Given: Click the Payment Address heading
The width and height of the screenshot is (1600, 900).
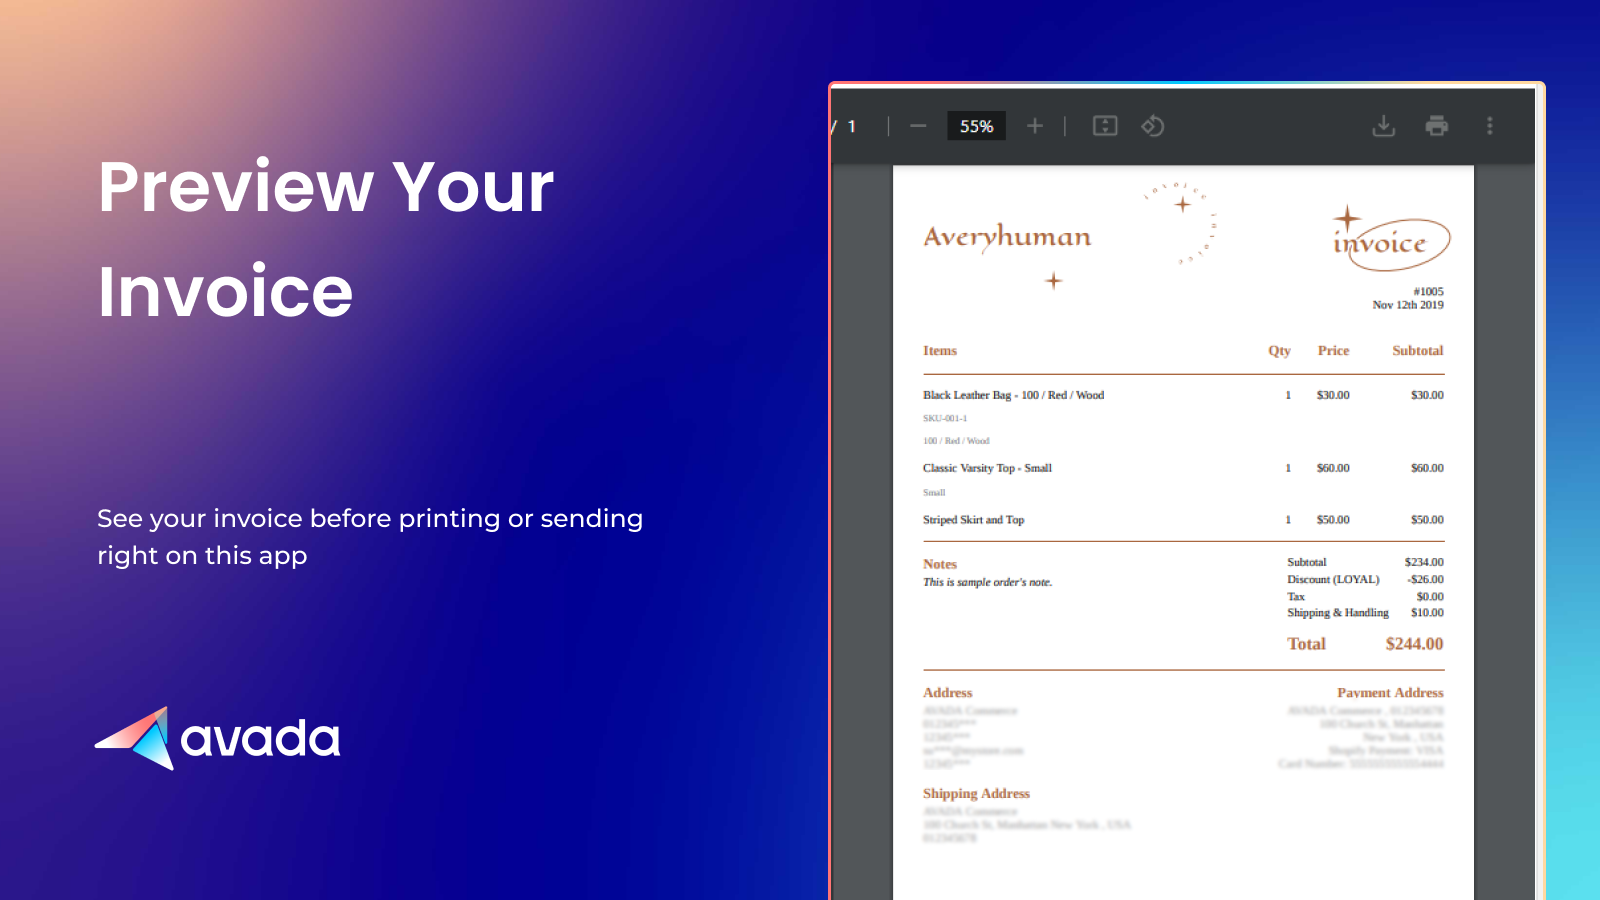Looking at the screenshot, I should click(1390, 693).
